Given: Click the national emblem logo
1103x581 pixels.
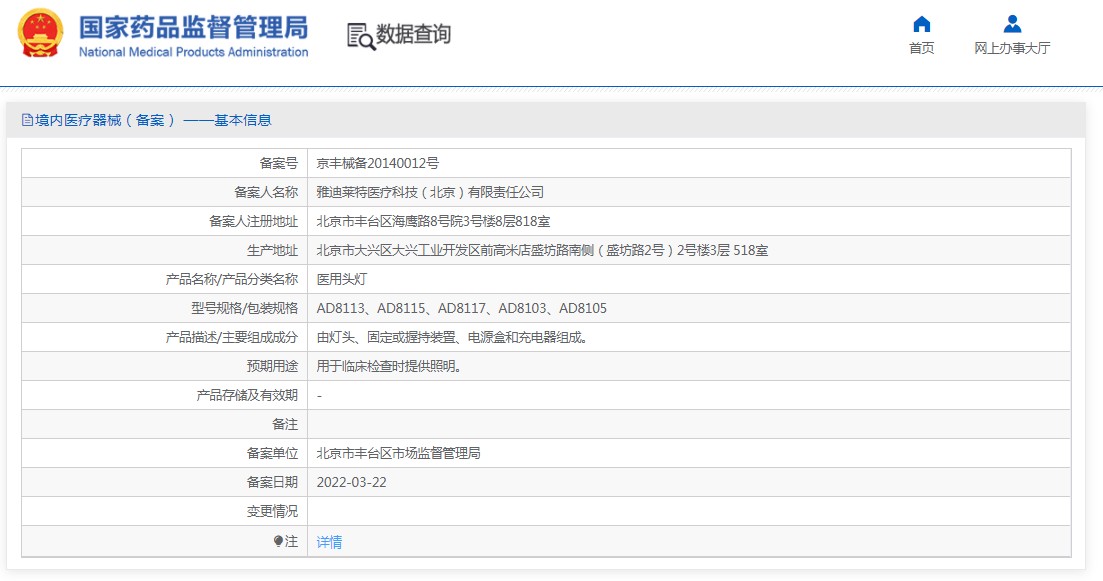Looking at the screenshot, I should point(41,33).
